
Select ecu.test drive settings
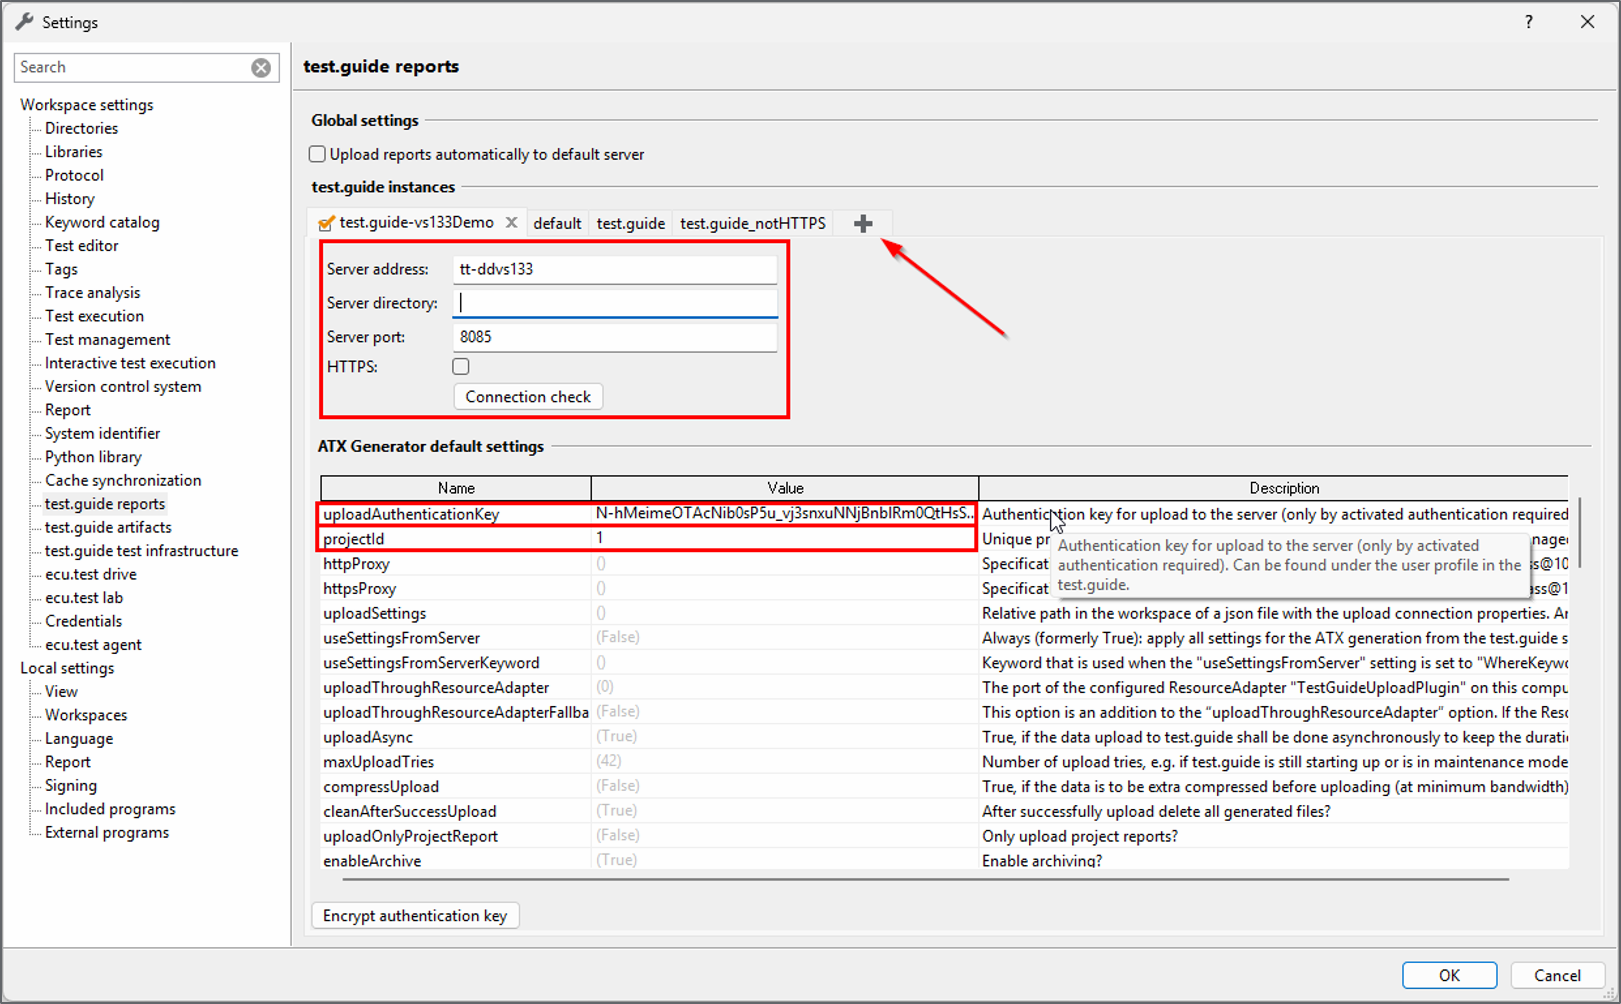pos(91,574)
